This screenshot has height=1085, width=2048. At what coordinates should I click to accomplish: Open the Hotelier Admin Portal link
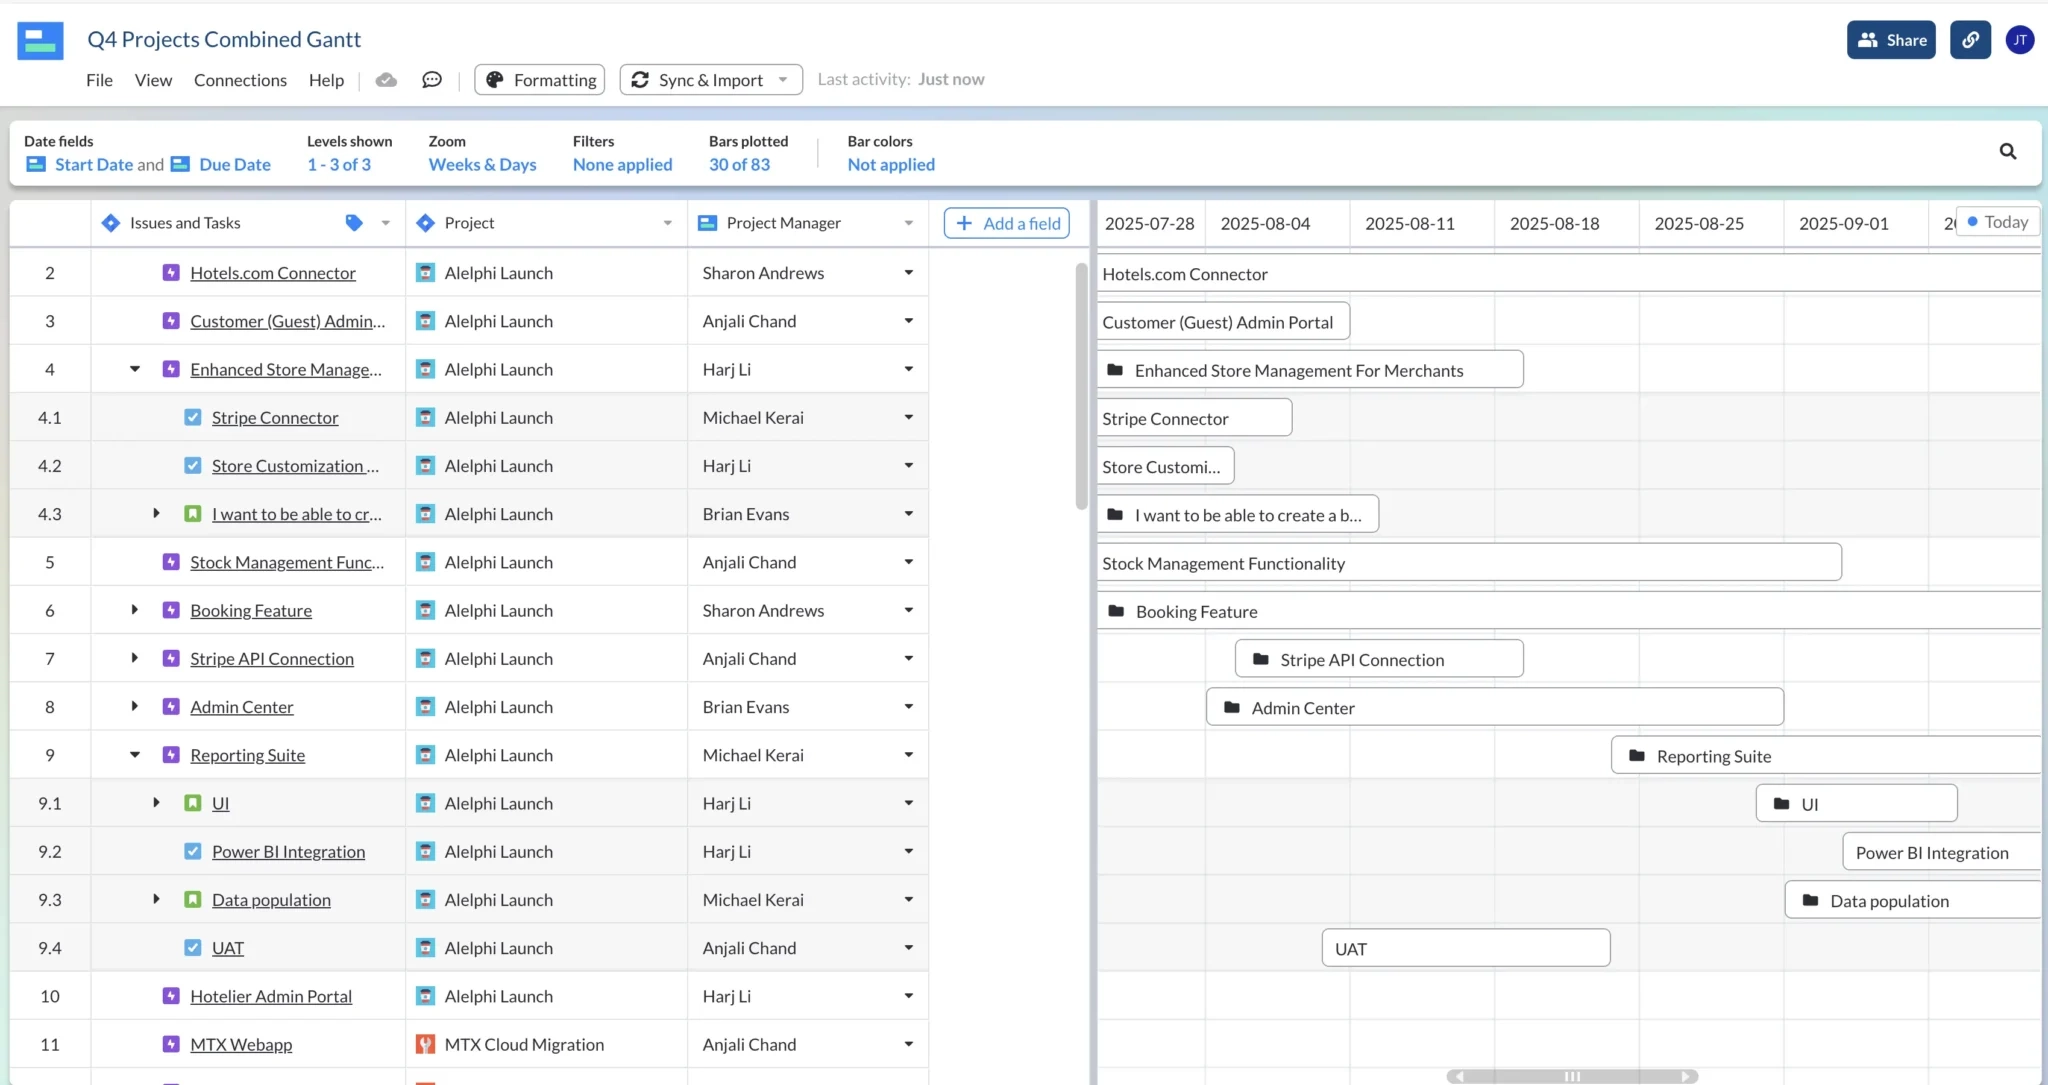(x=271, y=996)
